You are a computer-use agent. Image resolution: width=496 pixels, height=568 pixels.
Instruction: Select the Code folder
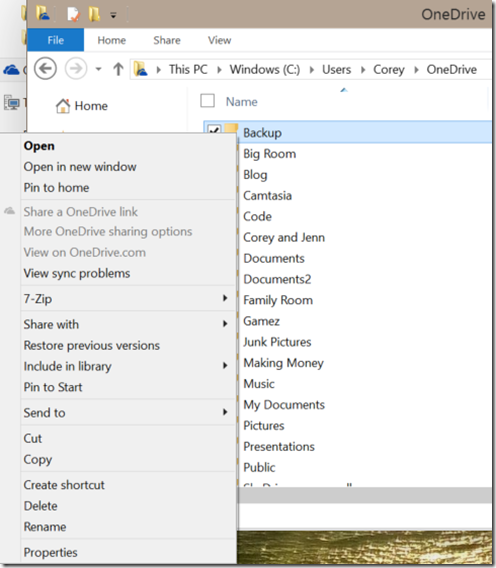click(x=257, y=217)
